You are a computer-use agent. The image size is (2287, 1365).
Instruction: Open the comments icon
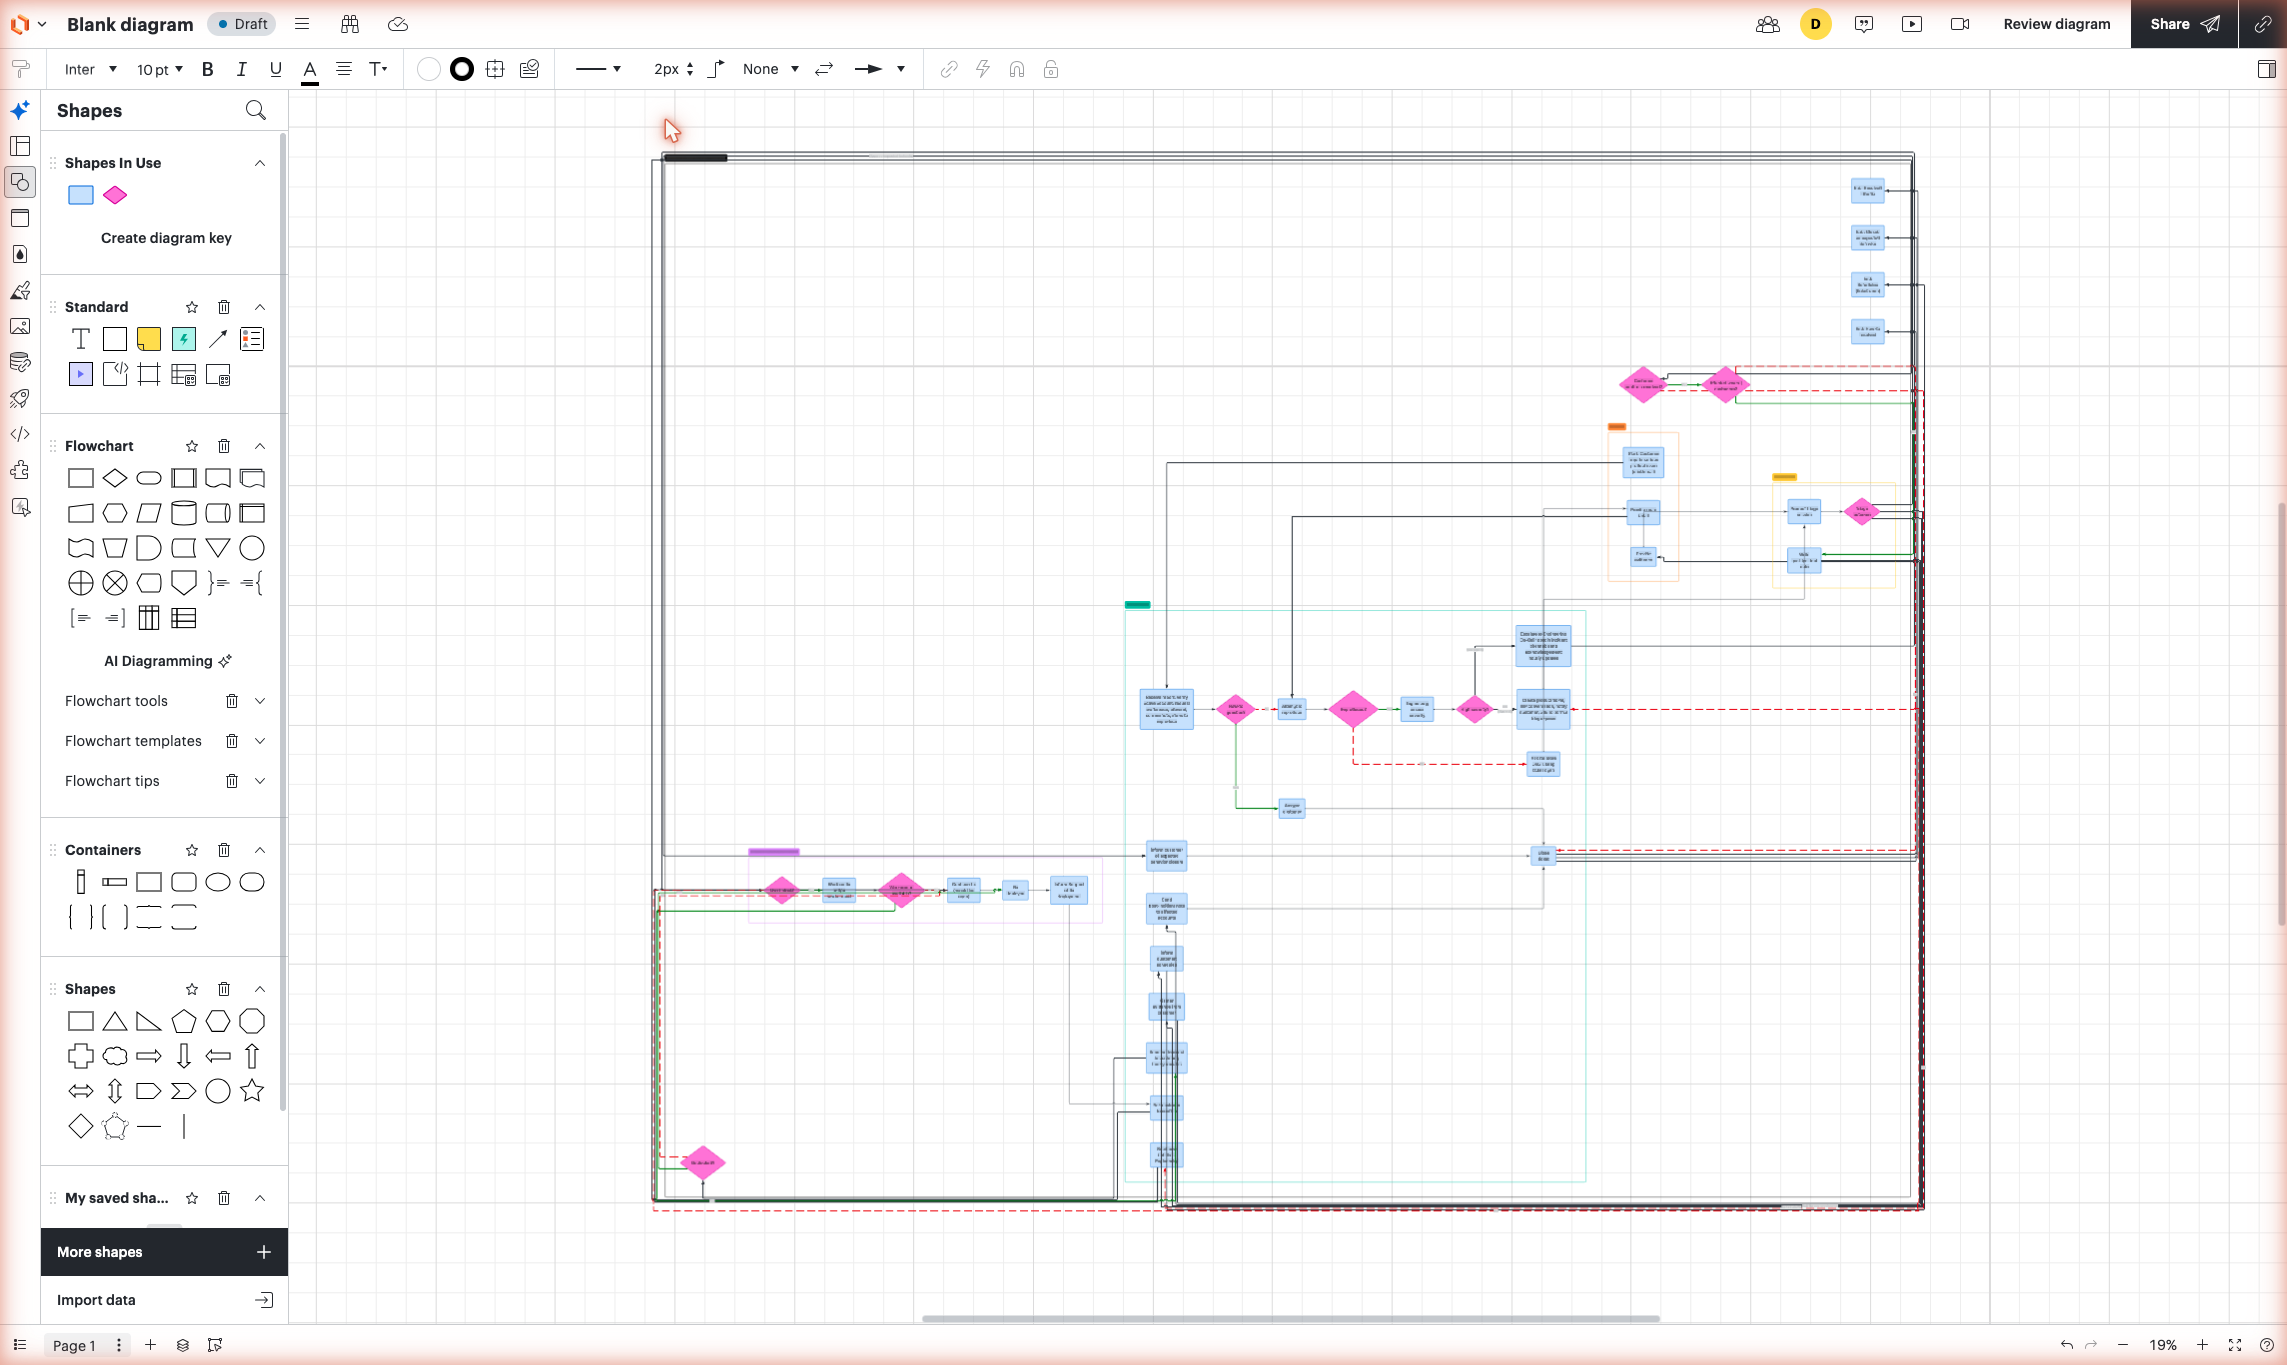(1864, 24)
